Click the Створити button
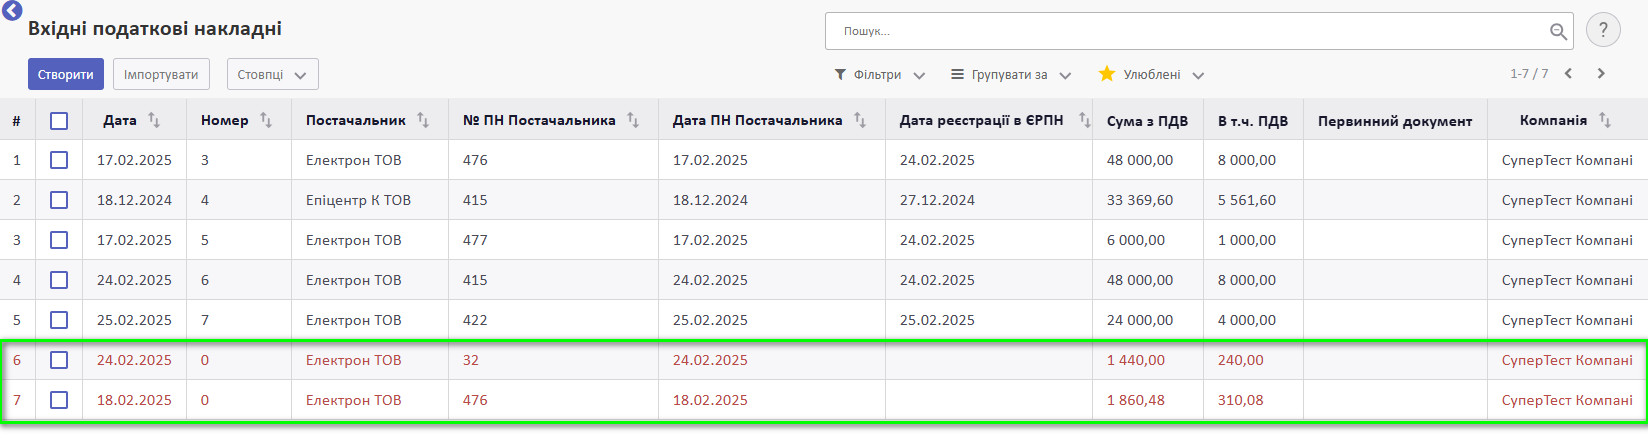Viewport: 1648px width, 446px height. [66, 74]
